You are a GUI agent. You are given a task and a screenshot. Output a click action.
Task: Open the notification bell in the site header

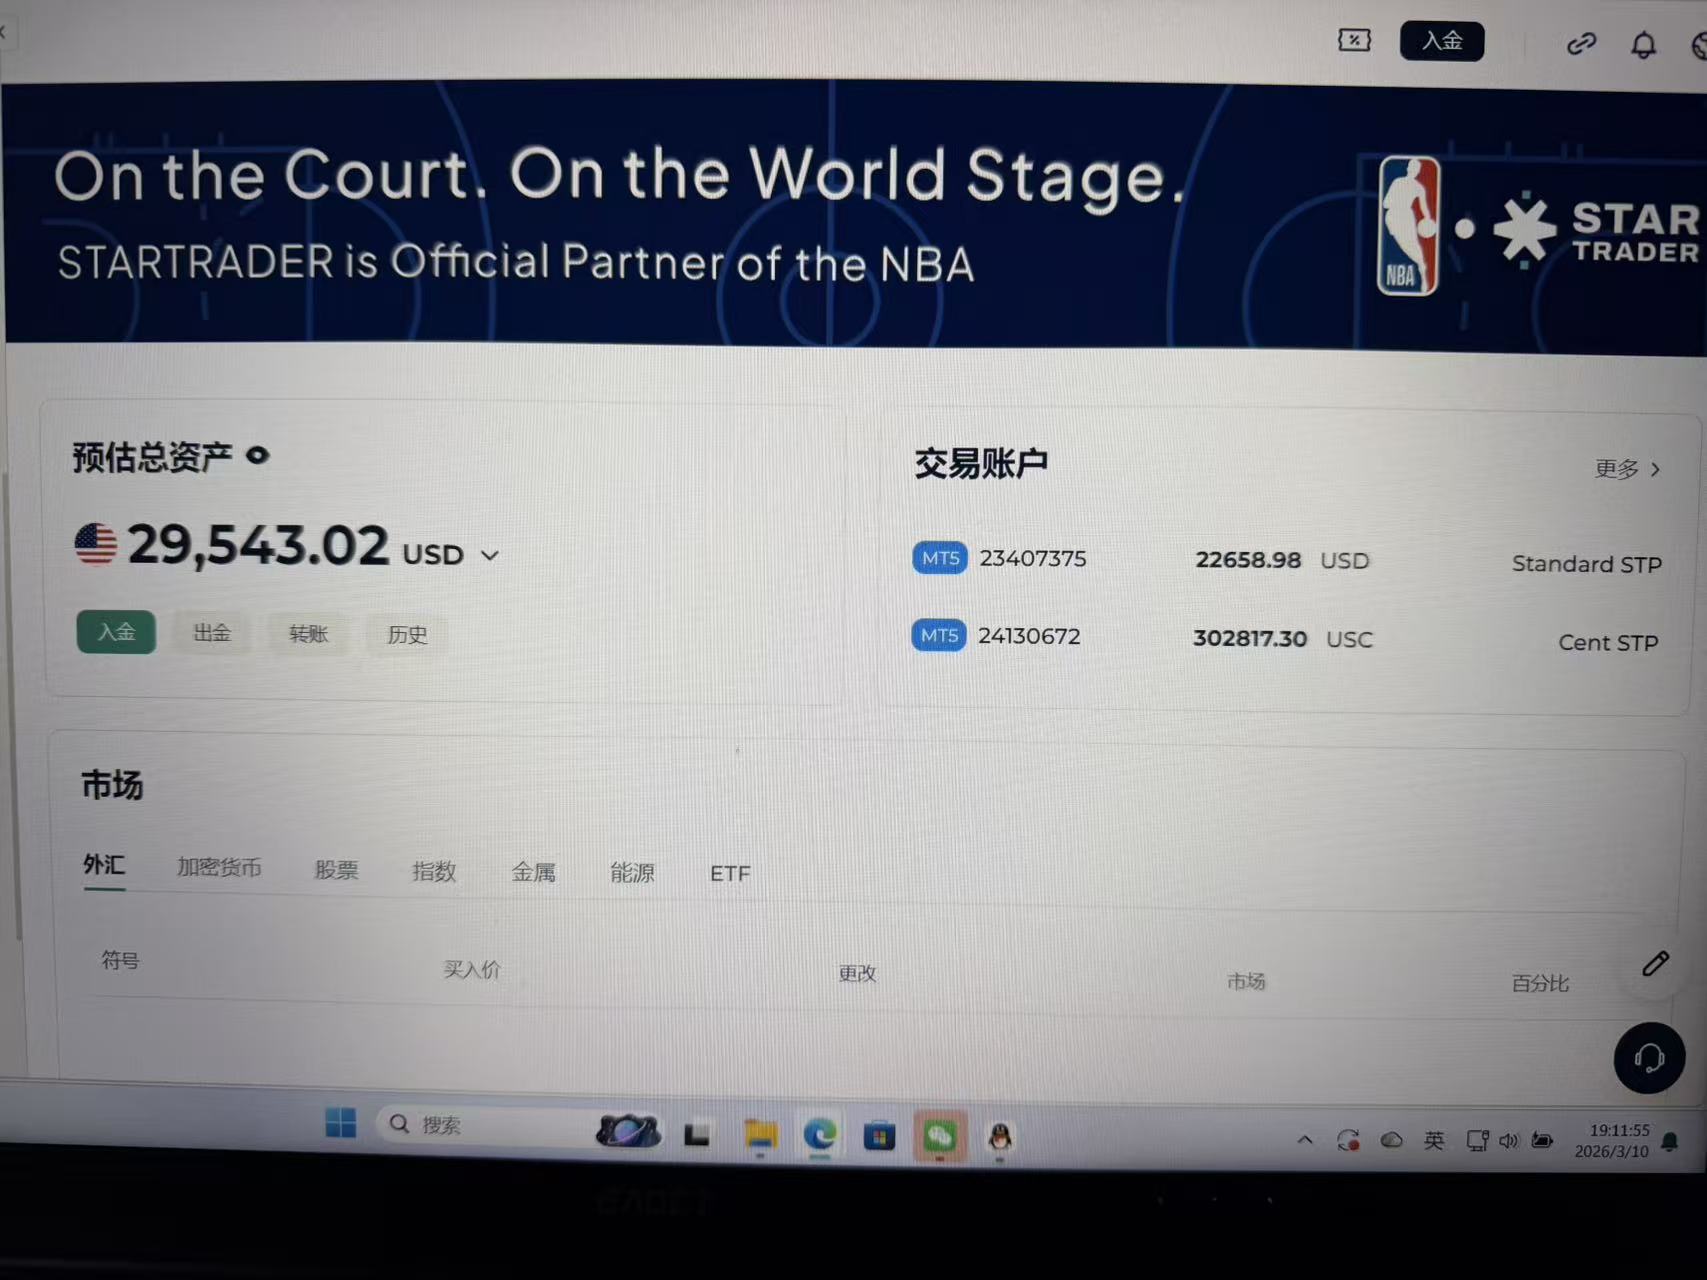click(x=1644, y=45)
